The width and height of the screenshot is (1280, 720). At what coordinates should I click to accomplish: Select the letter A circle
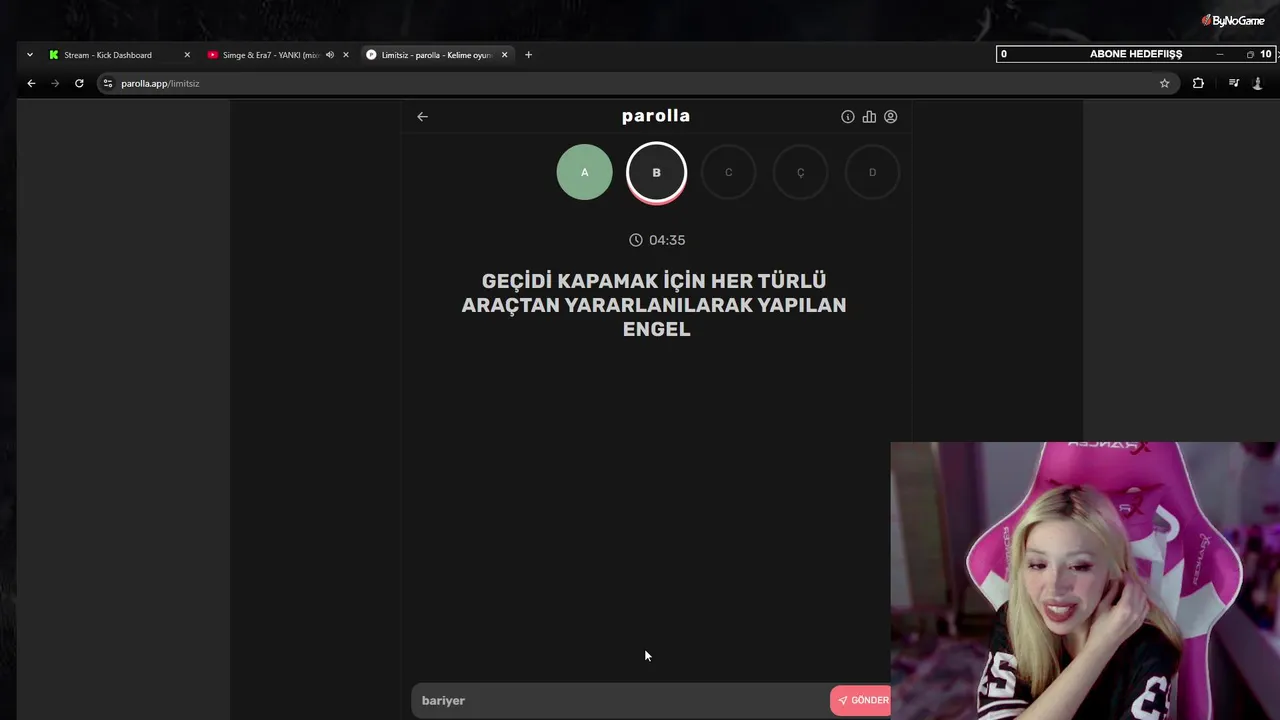pyautogui.click(x=584, y=172)
